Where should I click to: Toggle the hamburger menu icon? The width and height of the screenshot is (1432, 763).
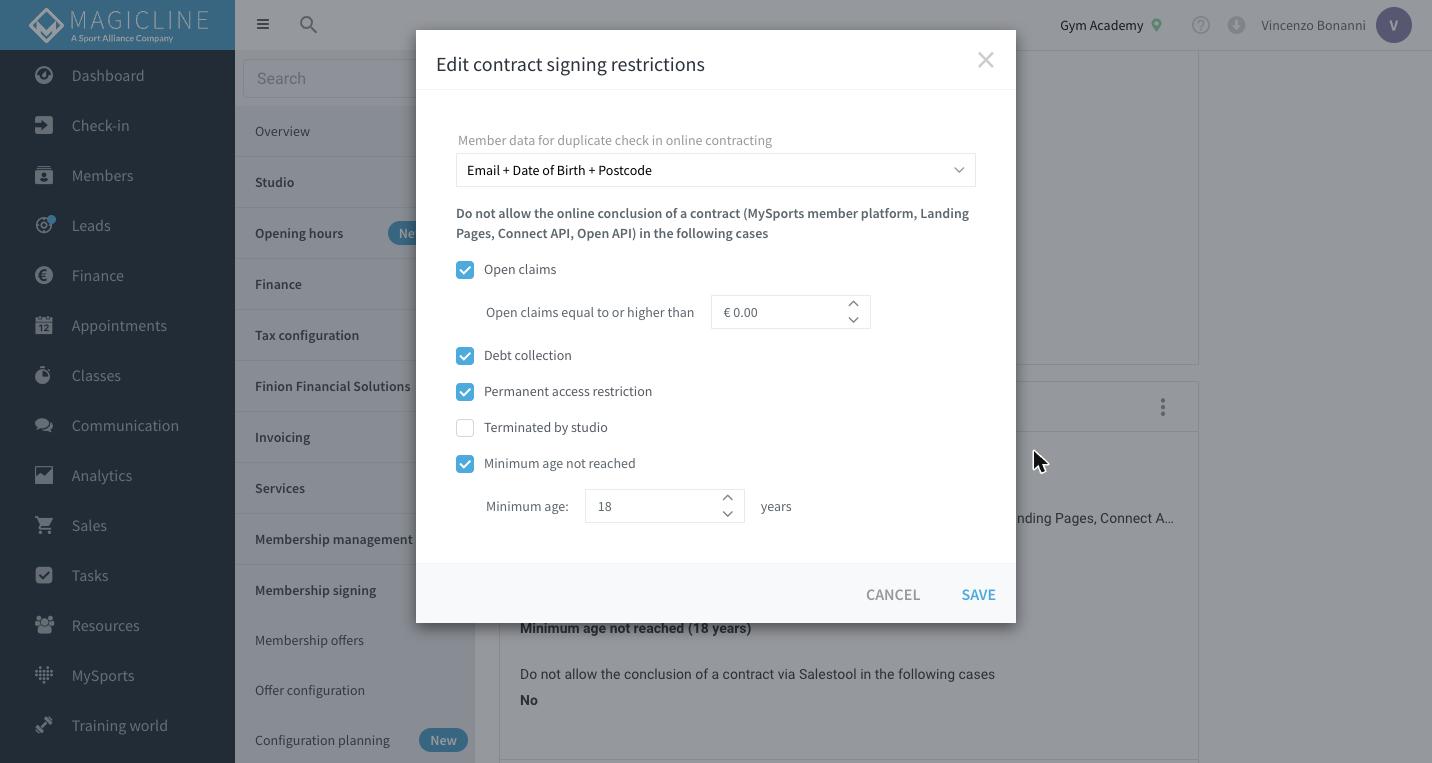263,24
